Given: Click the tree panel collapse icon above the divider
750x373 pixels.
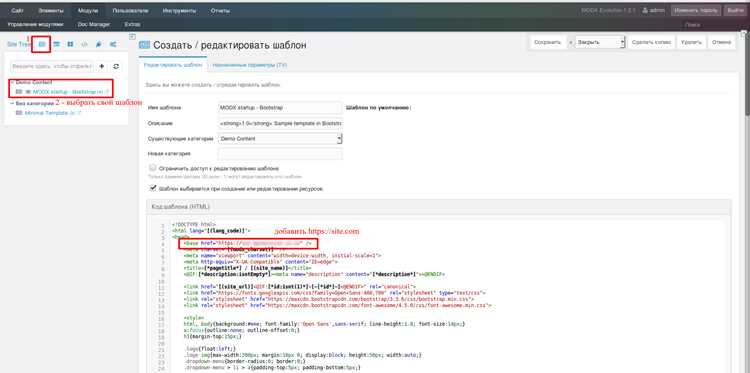Looking at the screenshot, I should click(x=132, y=36).
